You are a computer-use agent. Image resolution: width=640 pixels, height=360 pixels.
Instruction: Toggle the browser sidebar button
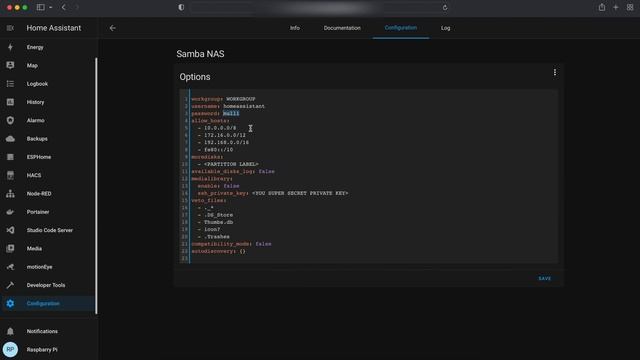point(40,7)
